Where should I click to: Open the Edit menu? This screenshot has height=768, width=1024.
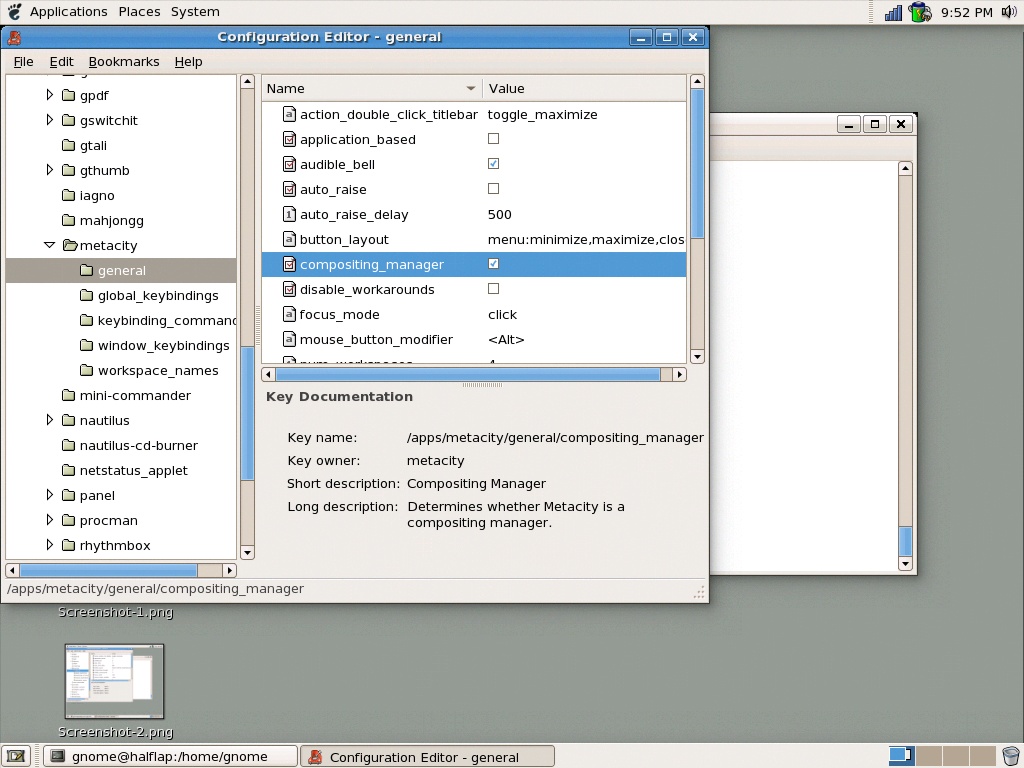pos(61,61)
